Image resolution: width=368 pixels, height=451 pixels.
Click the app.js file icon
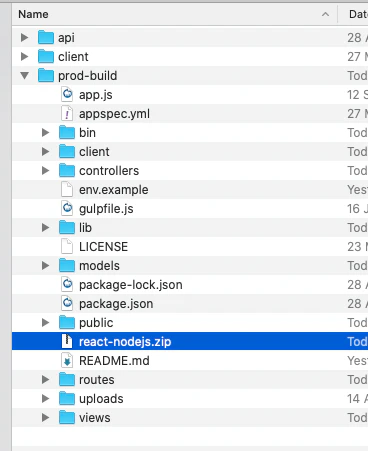coord(67,95)
